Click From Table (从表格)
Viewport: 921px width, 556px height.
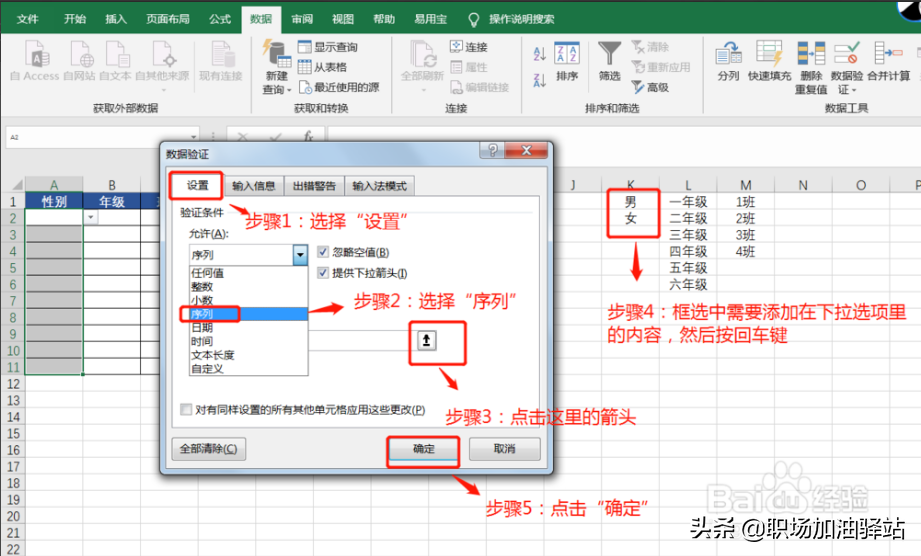coord(322,67)
